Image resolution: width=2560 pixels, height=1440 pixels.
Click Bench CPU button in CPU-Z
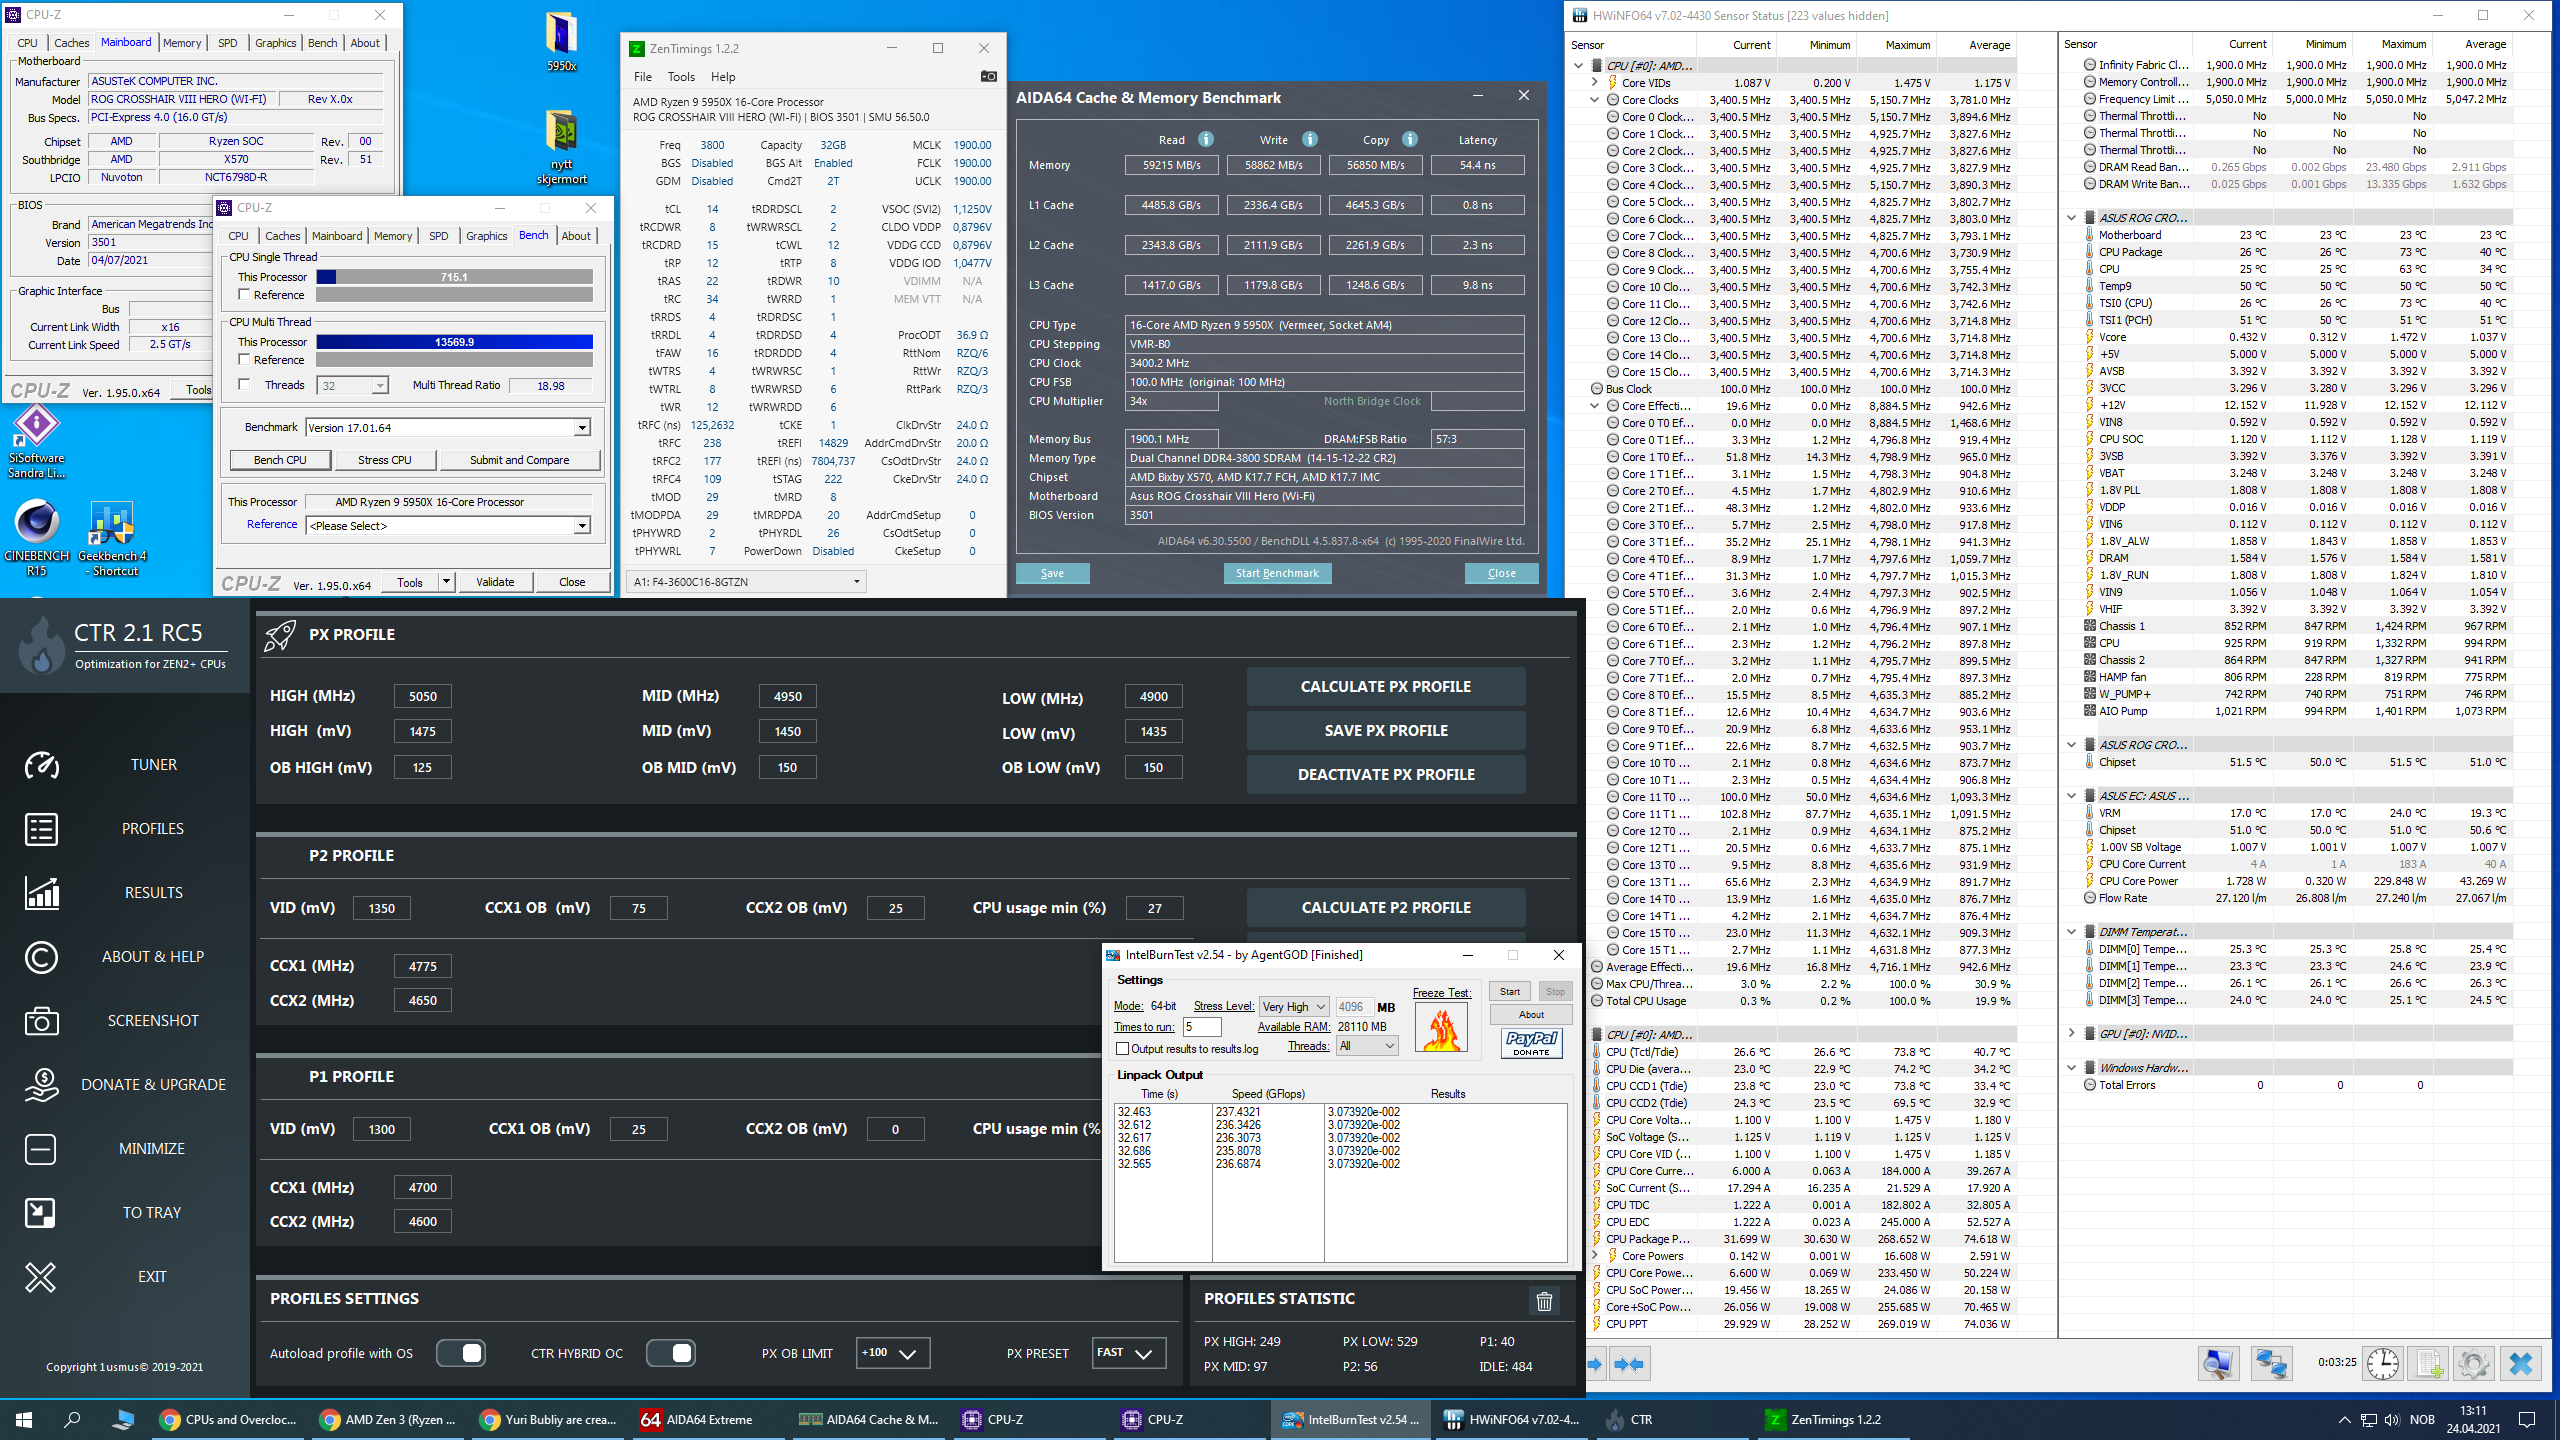280,460
